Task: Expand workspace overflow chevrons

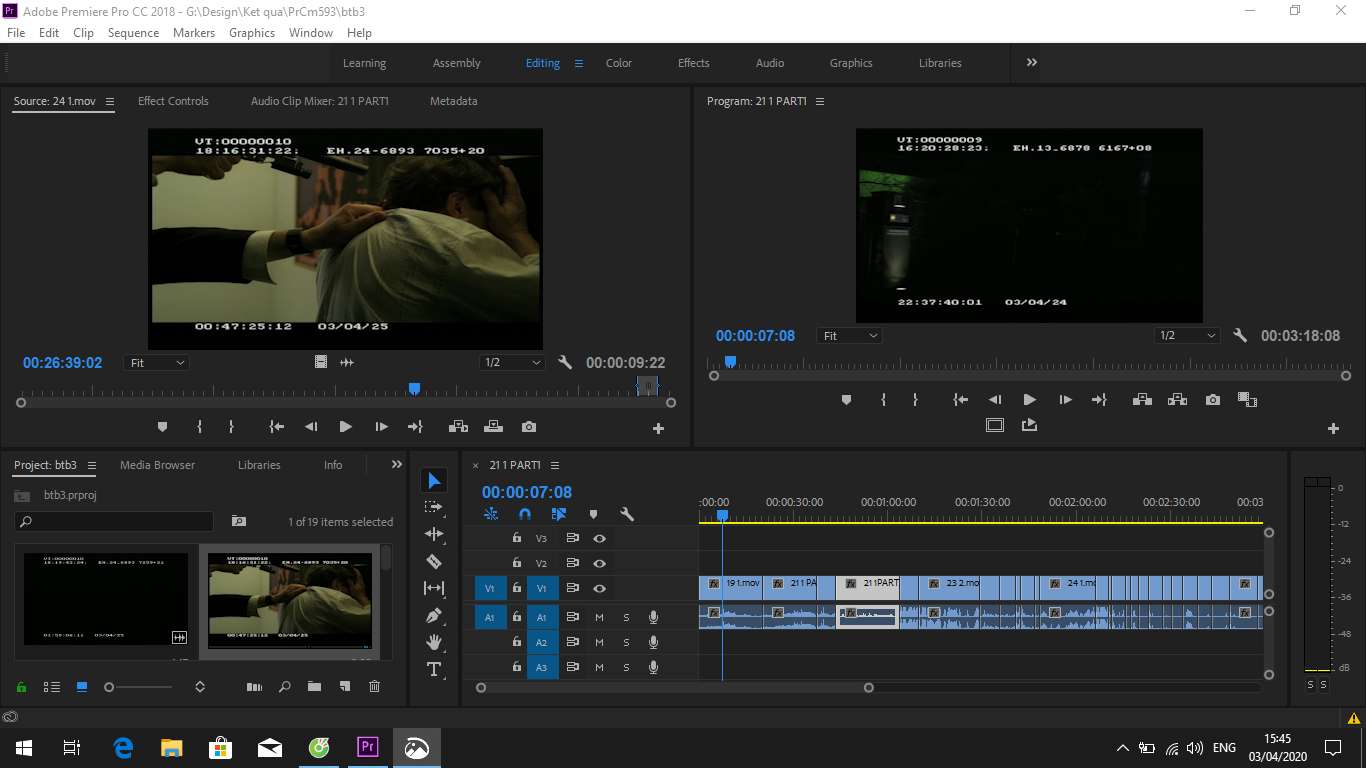Action: (1031, 62)
